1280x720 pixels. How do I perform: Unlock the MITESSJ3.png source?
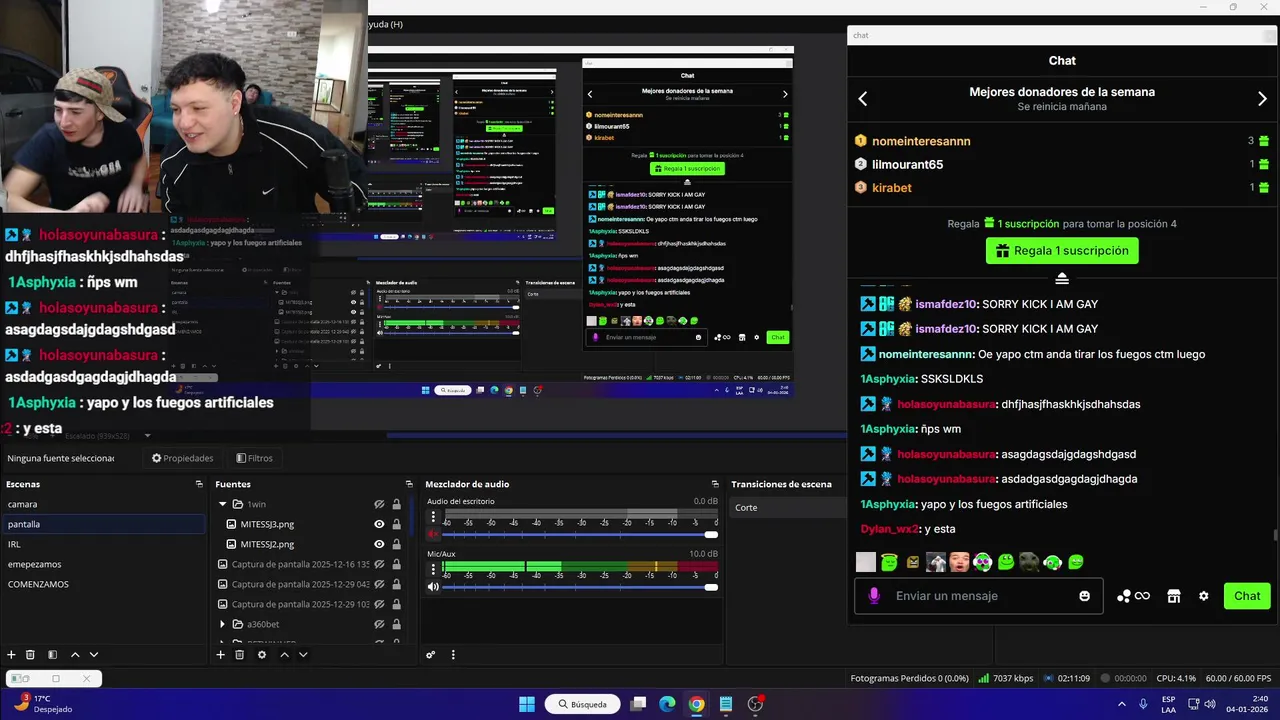(396, 524)
